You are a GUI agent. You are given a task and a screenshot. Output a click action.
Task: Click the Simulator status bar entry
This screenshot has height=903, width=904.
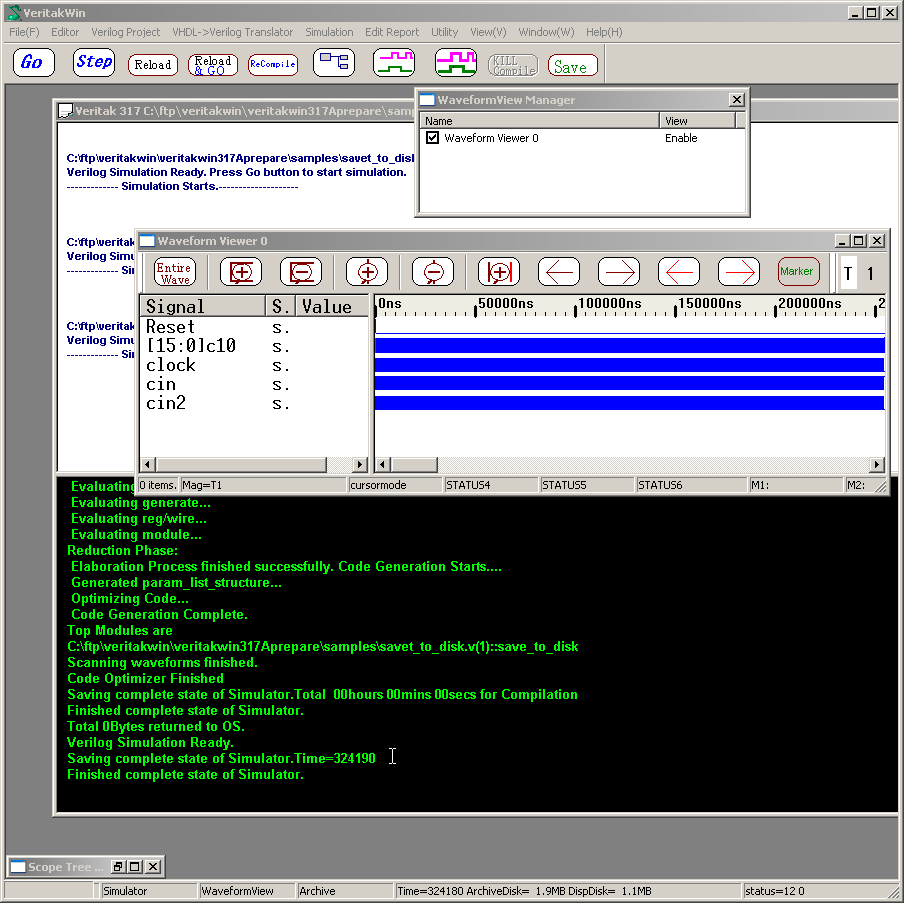[149, 891]
